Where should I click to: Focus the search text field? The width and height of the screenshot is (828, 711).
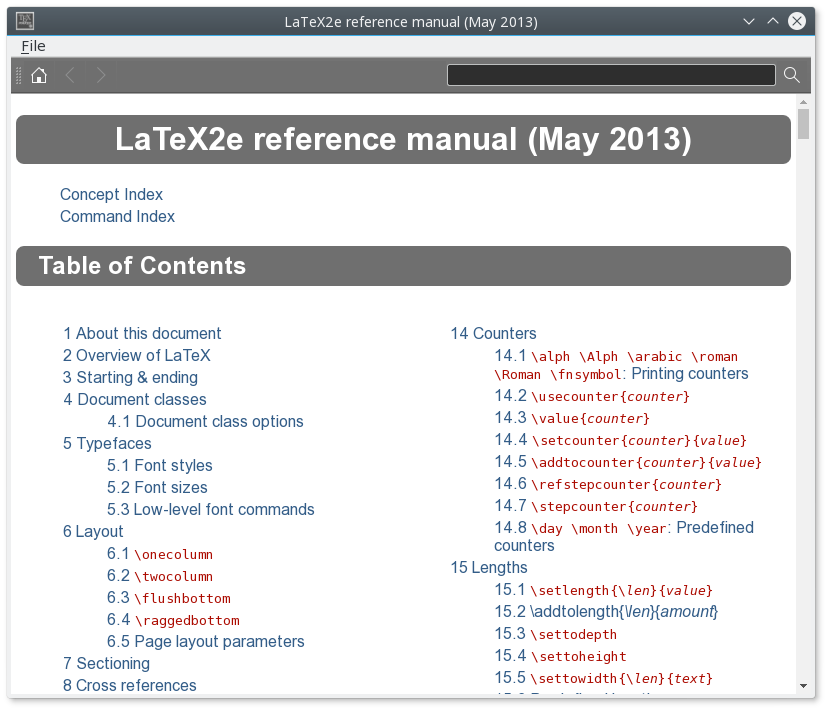[611, 75]
